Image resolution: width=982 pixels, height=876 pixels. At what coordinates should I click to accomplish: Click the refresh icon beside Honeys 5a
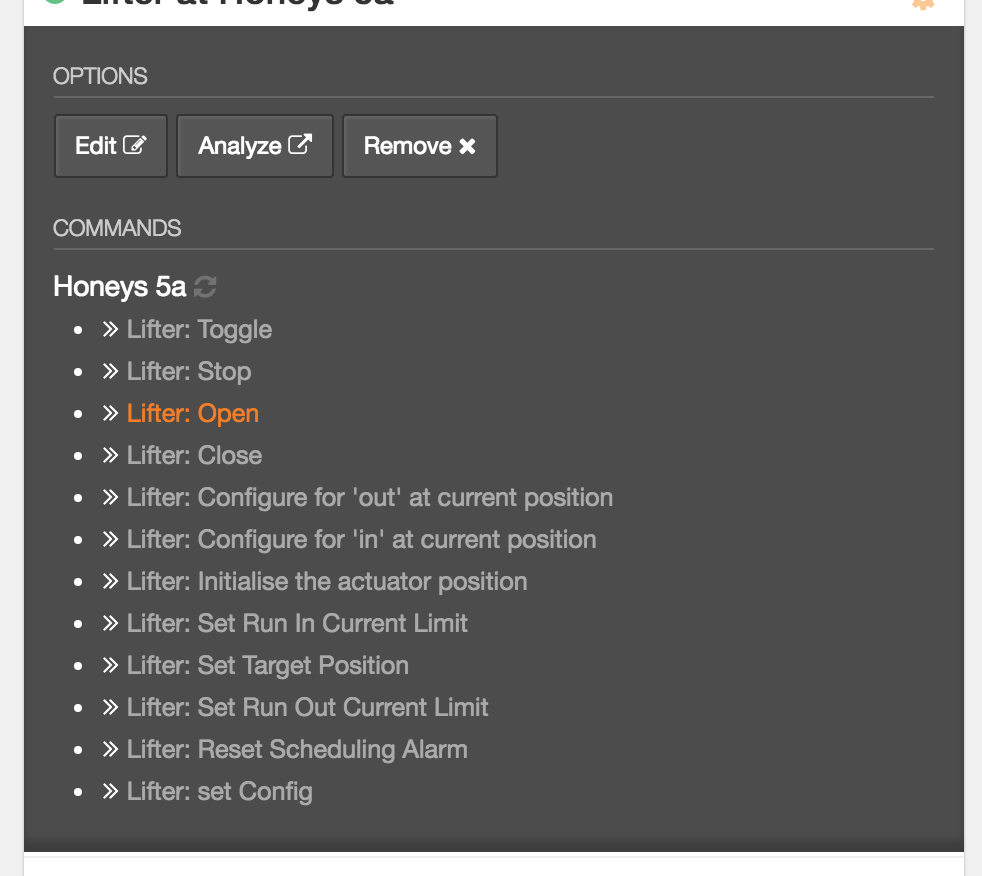(x=205, y=287)
